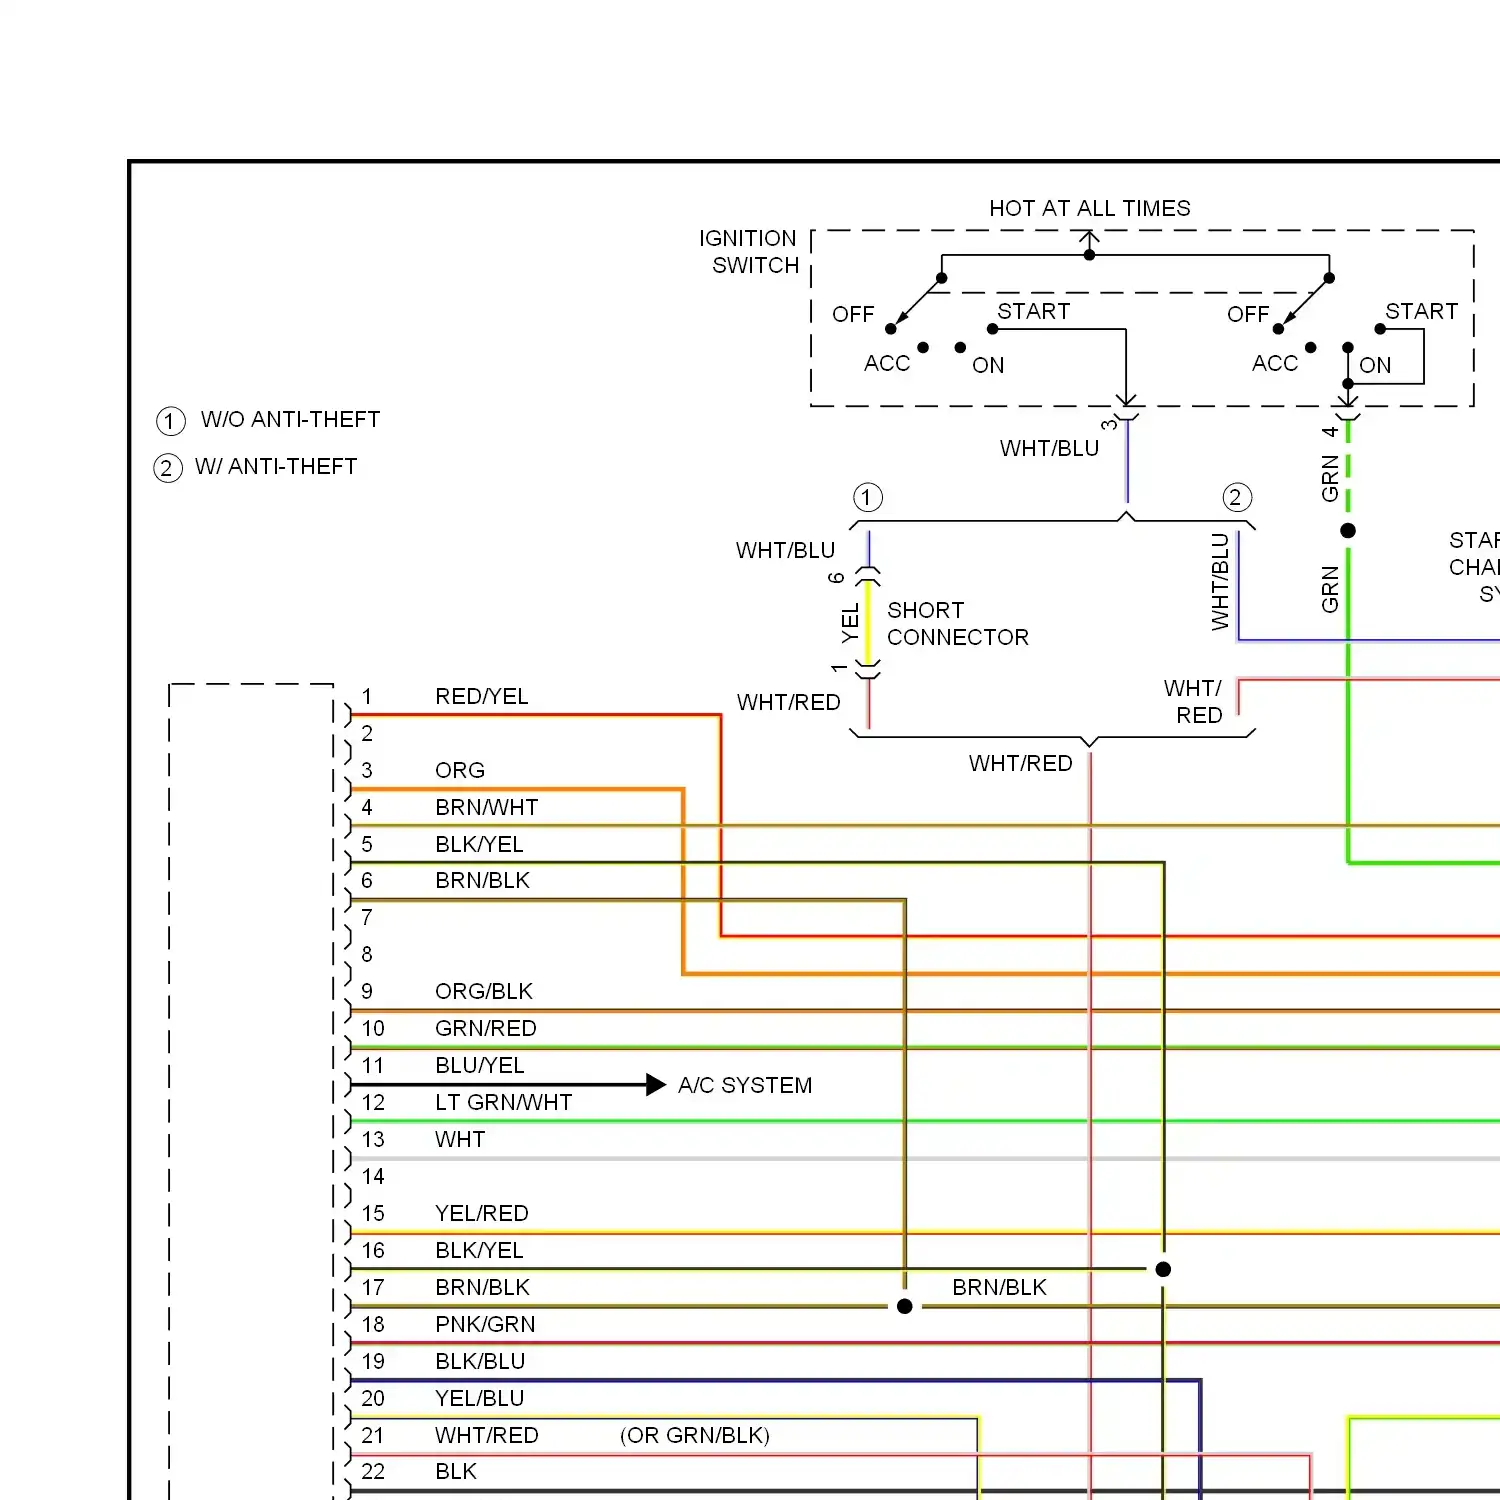The image size is (1500, 1500).
Task: Click the left switch 'ACC' position label
Action: [887, 363]
